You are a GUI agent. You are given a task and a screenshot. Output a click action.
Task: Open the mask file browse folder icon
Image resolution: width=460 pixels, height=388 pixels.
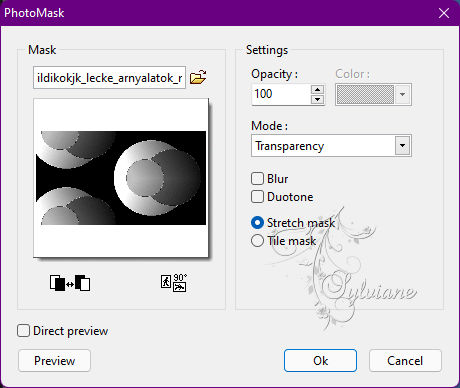[198, 77]
